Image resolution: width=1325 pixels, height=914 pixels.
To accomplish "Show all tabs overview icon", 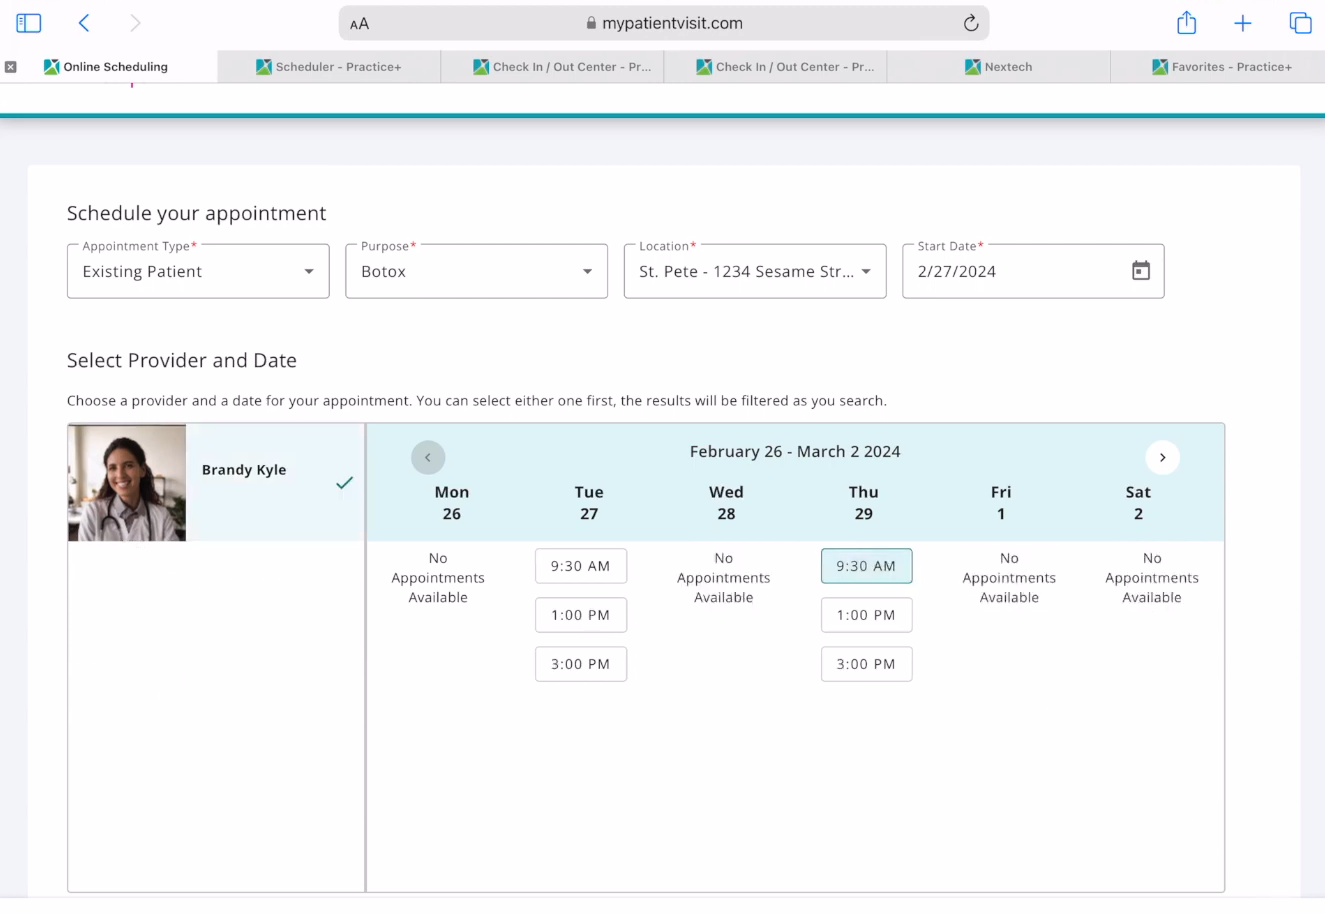I will point(1300,23).
